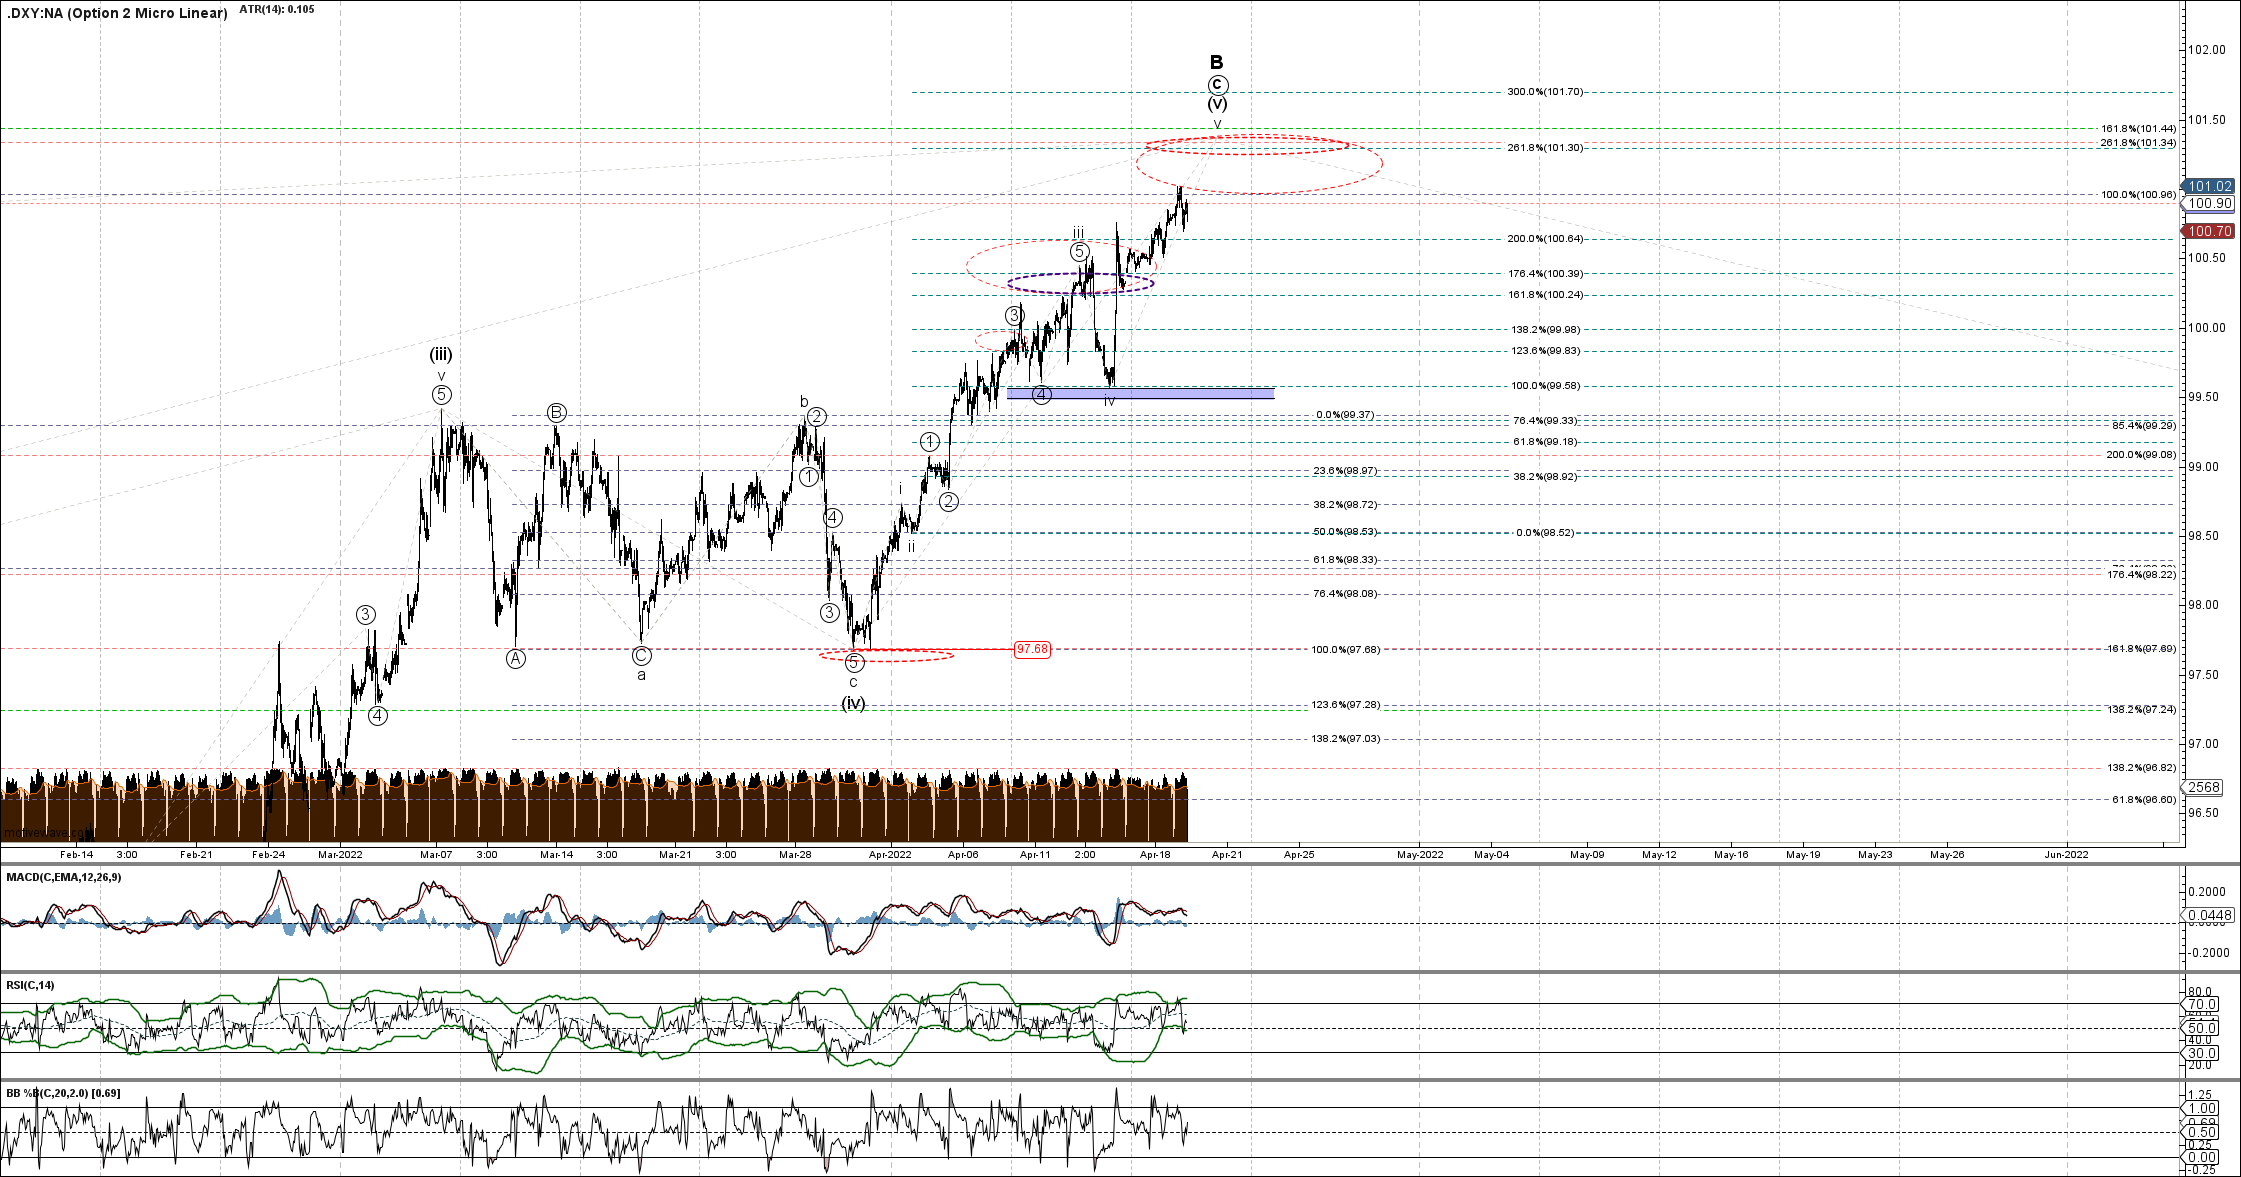This screenshot has width=2241, height=1177.
Task: Select the 300.0%(101.70) Fibonacci level label
Action: pos(1544,92)
